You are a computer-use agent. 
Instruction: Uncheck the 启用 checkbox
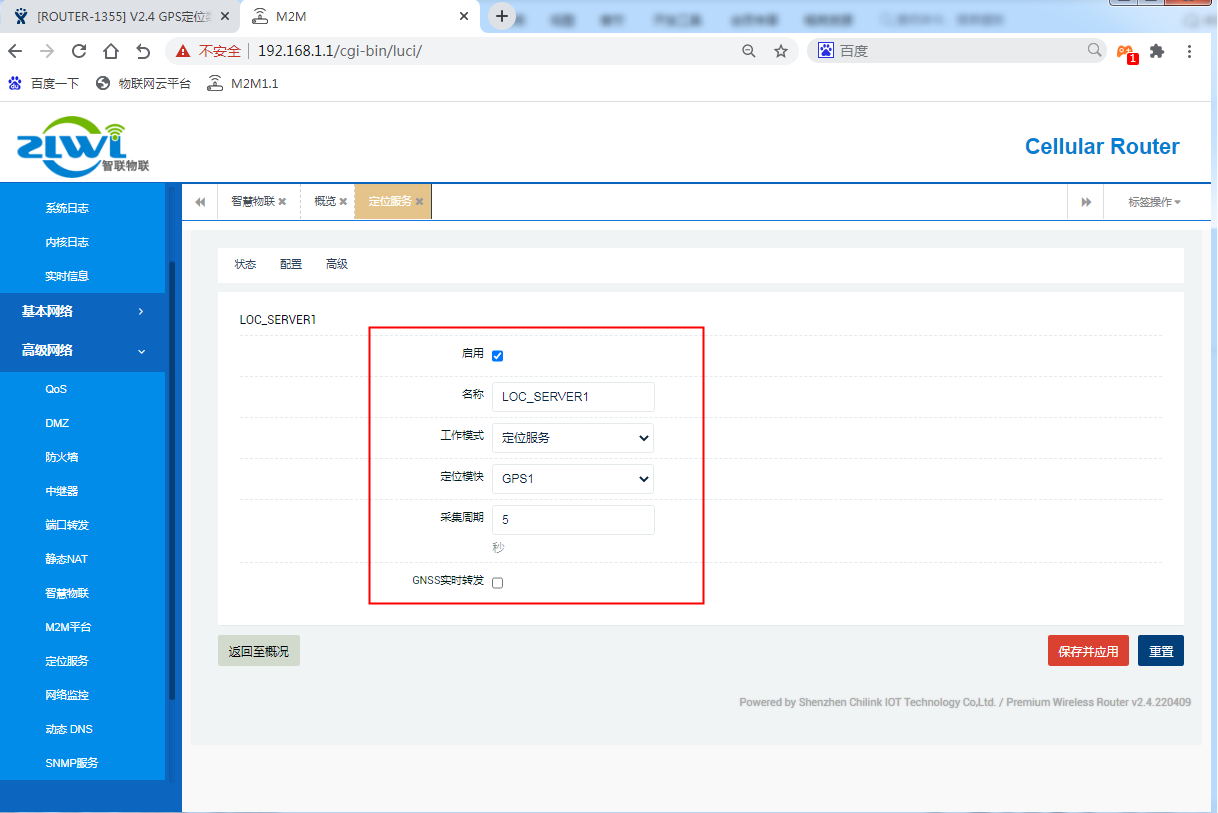497,355
